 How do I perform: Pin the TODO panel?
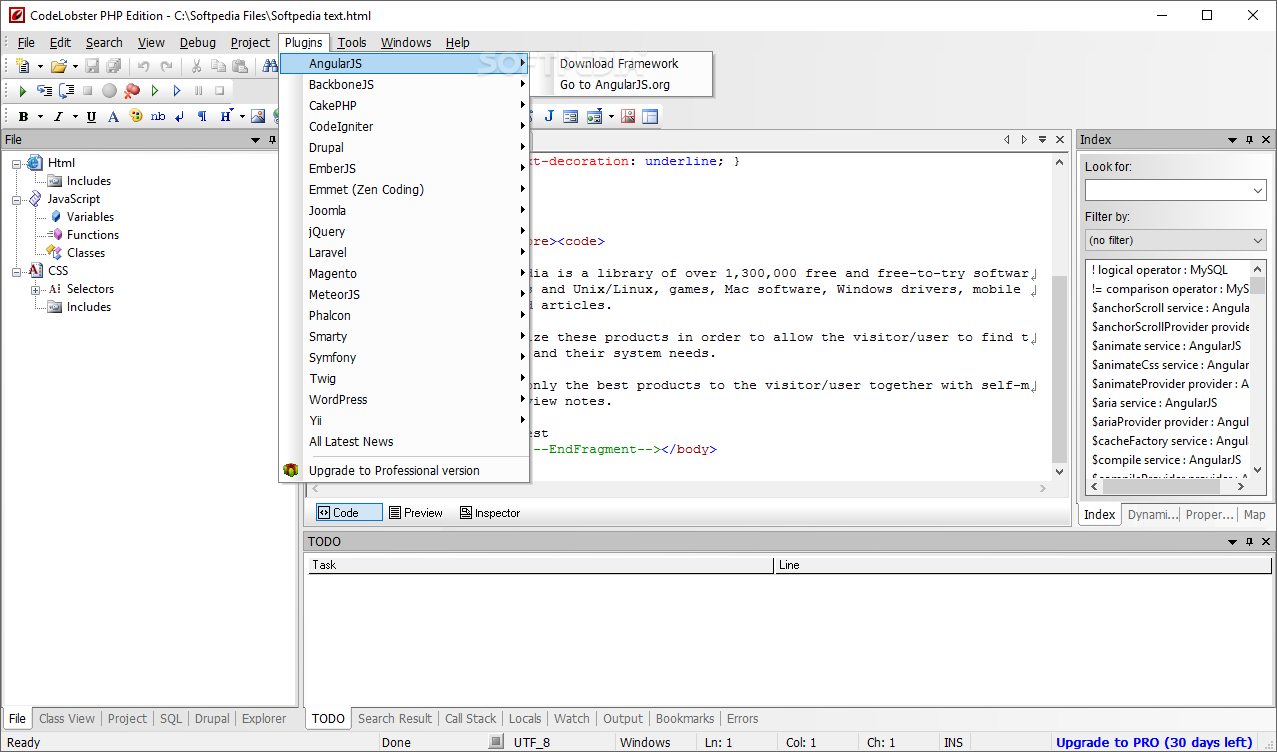[x=1249, y=542]
